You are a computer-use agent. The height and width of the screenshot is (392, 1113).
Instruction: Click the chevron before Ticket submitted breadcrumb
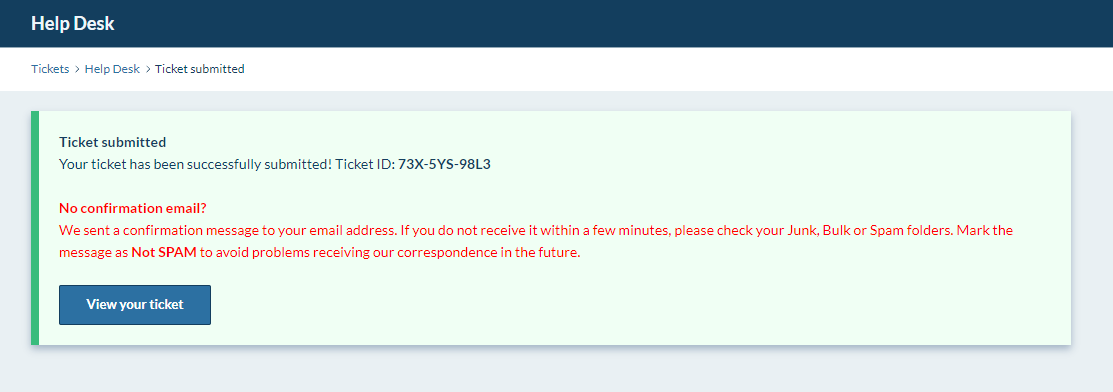(x=148, y=69)
